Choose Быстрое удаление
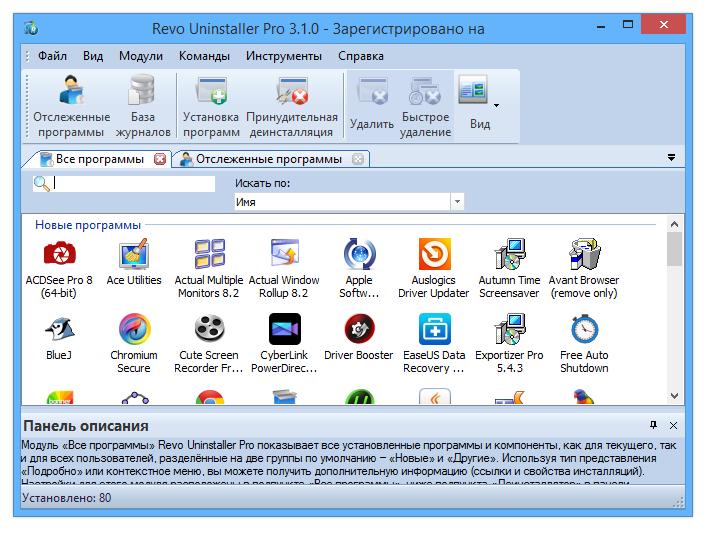The height and width of the screenshot is (537, 718). pos(425,106)
